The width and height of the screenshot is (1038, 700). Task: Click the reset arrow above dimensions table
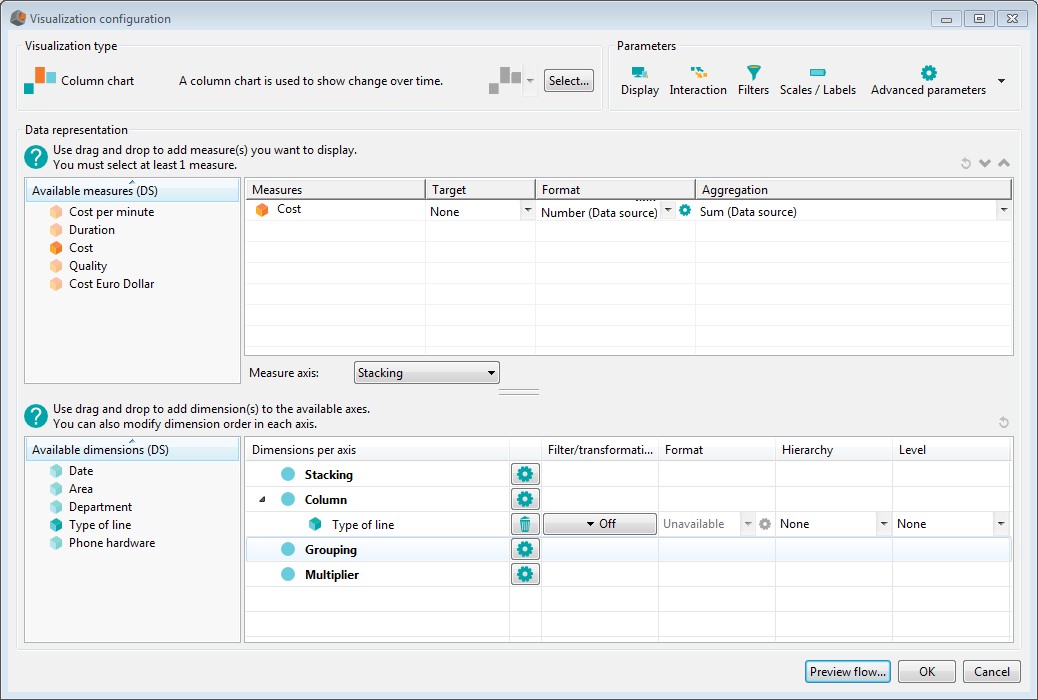pos(1004,422)
